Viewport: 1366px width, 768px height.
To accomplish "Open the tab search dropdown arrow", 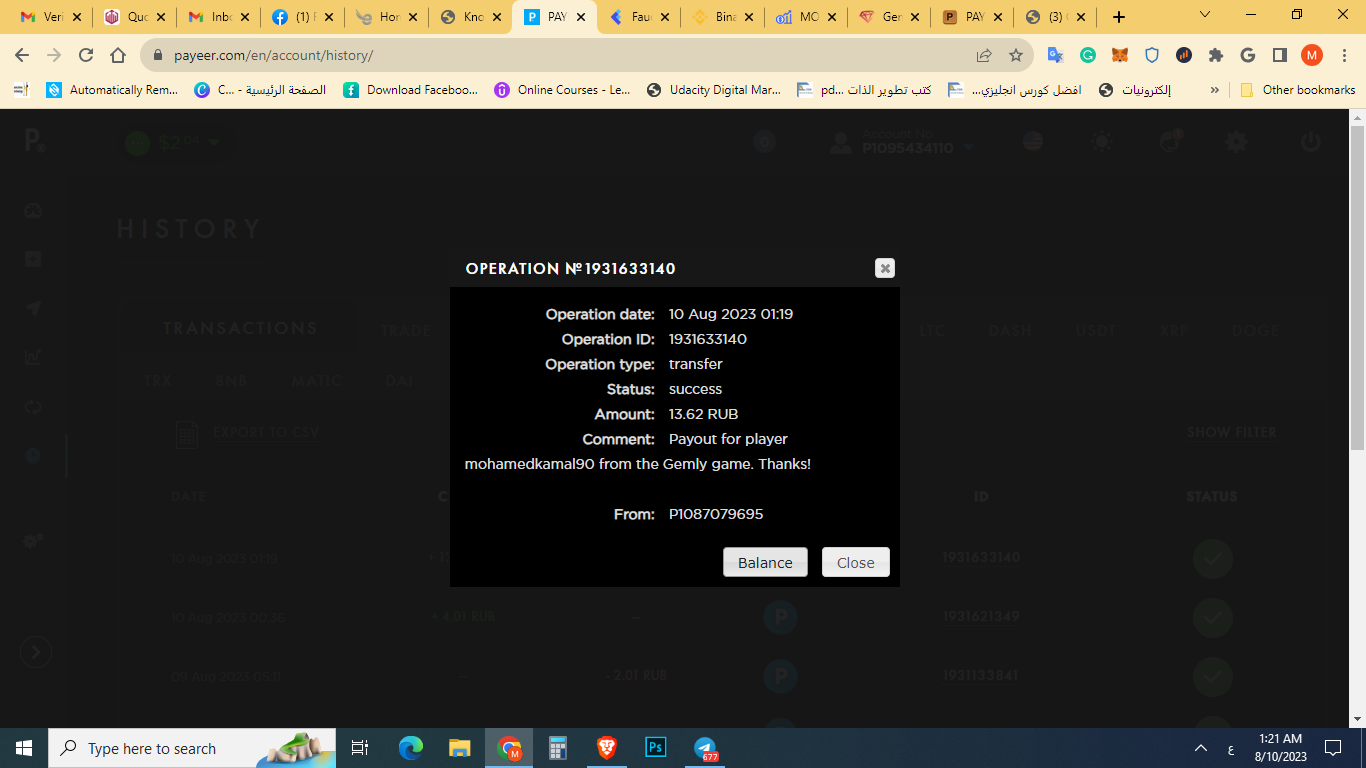I will (1205, 15).
